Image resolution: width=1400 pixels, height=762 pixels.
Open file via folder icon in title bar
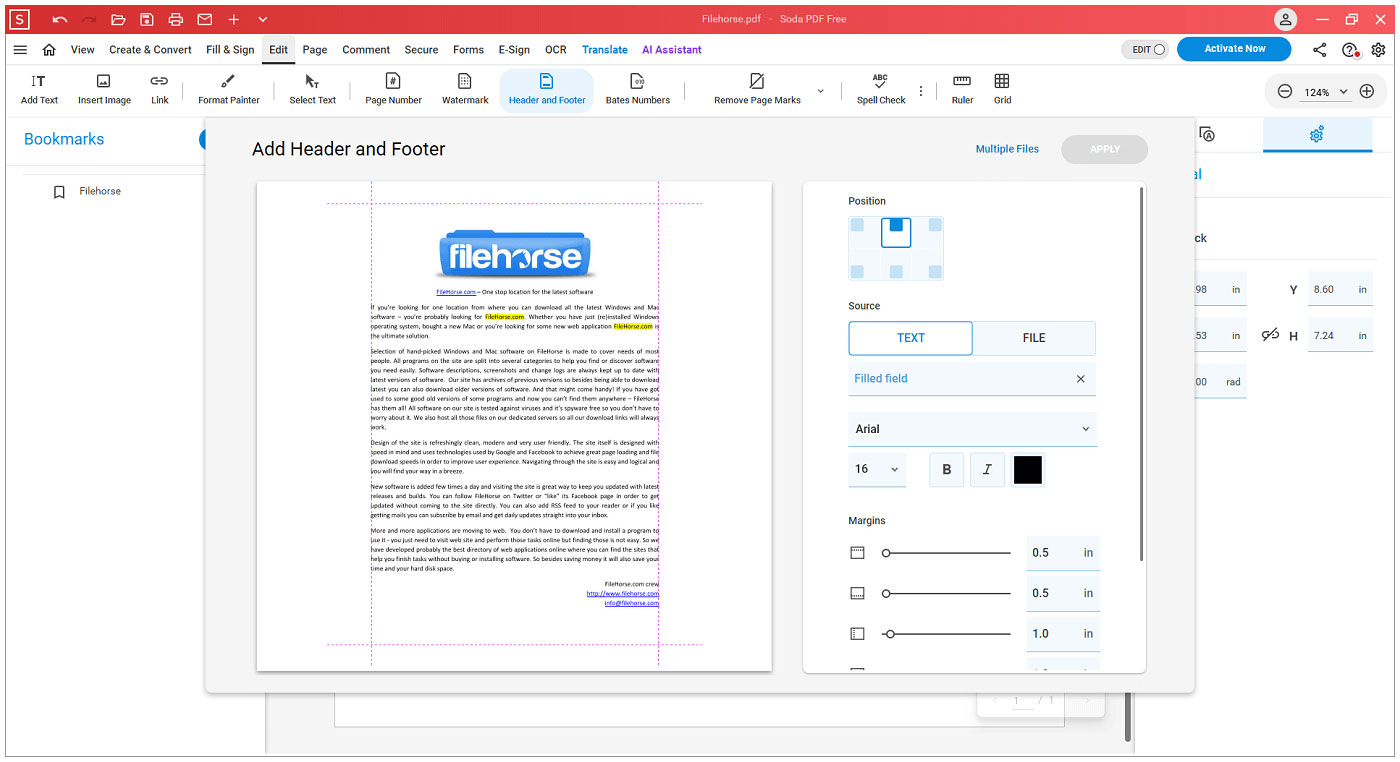(118, 19)
